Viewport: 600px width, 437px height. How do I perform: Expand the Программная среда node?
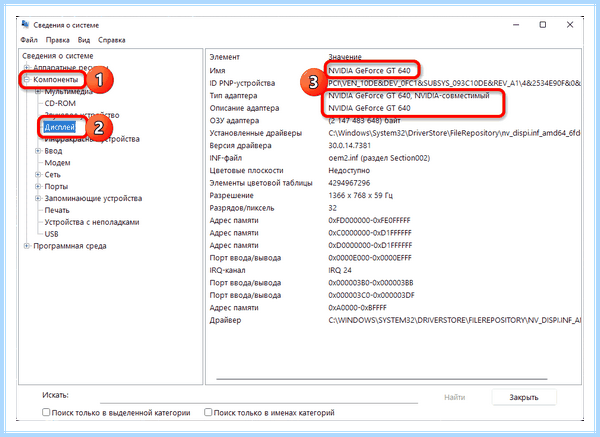[x=27, y=246]
